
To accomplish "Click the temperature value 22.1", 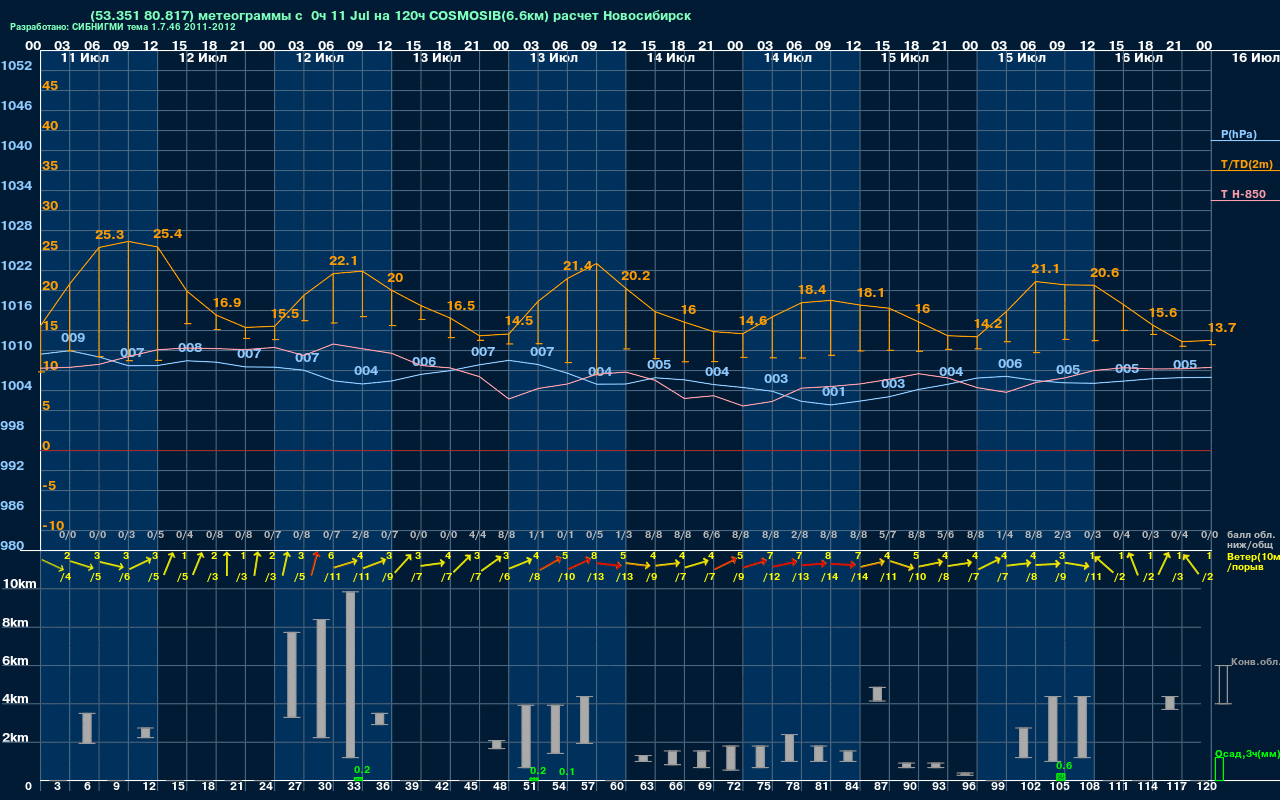I will pos(343,261).
